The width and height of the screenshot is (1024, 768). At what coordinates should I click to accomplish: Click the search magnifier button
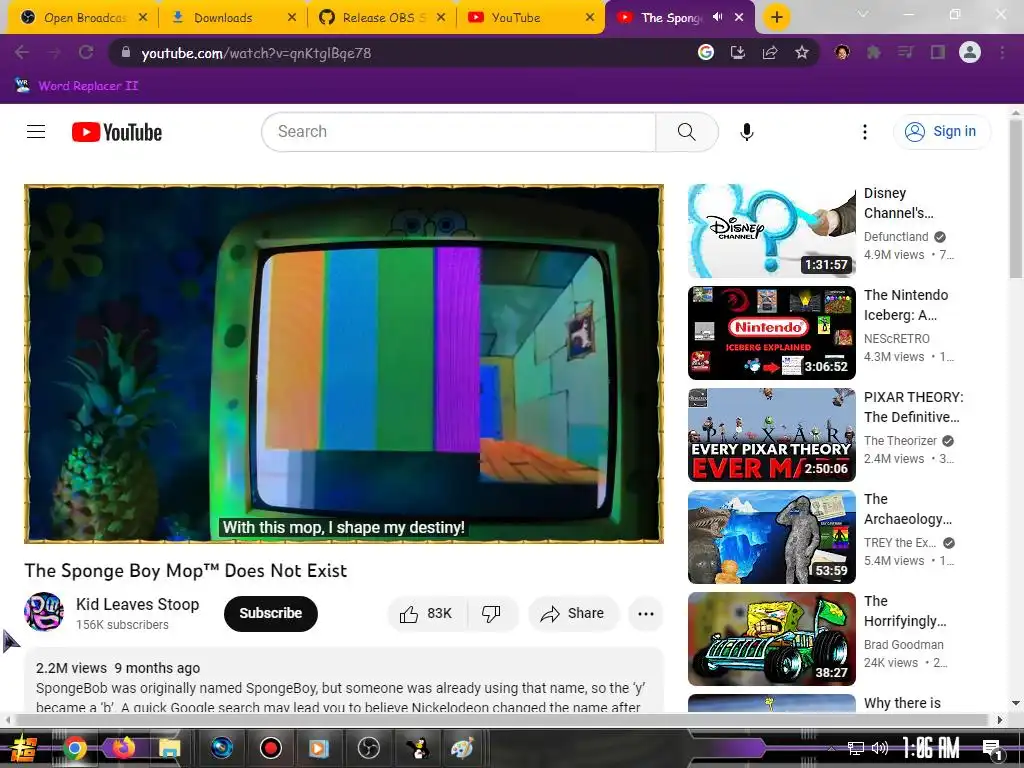[686, 132]
